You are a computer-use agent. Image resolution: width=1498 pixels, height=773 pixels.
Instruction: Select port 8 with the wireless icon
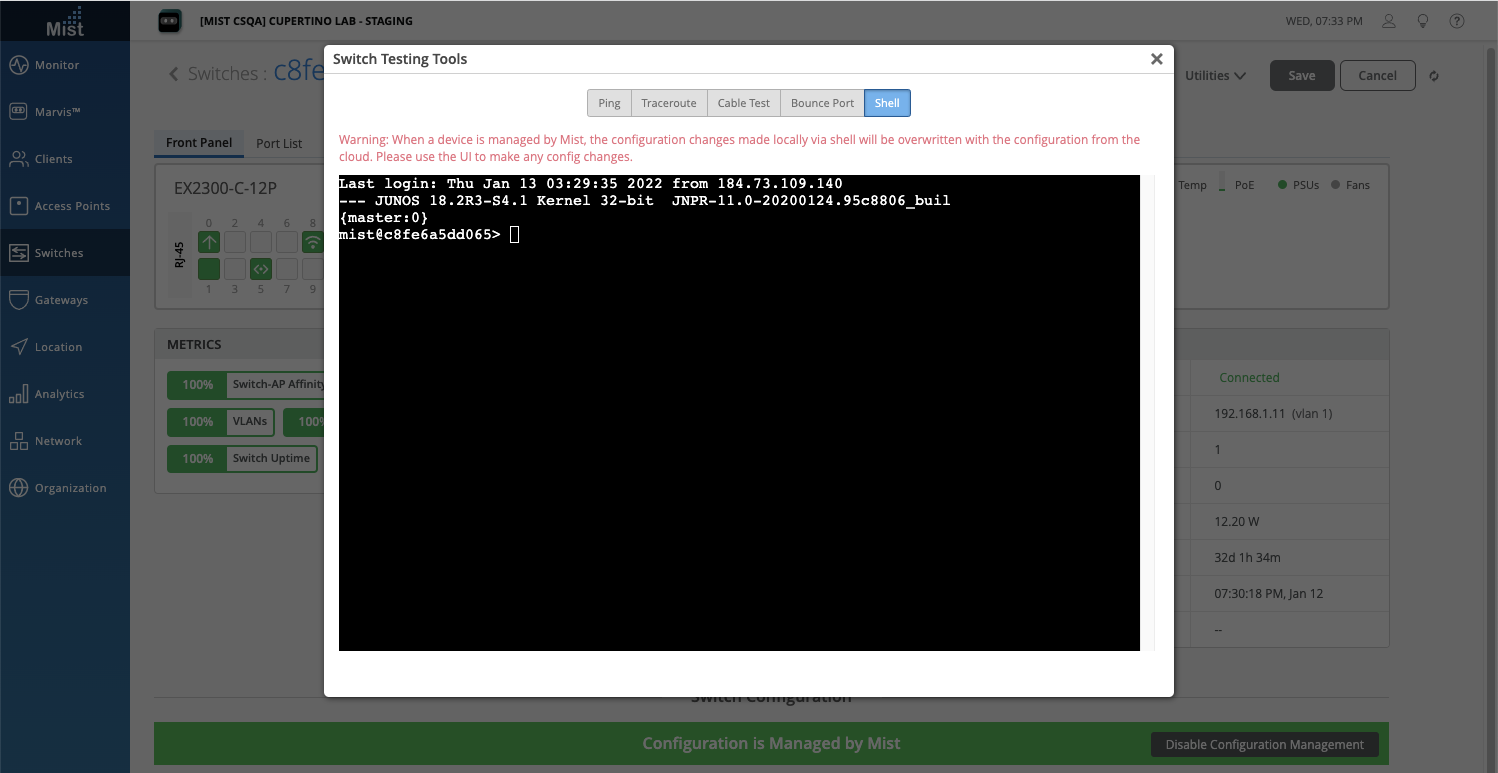tap(312, 242)
